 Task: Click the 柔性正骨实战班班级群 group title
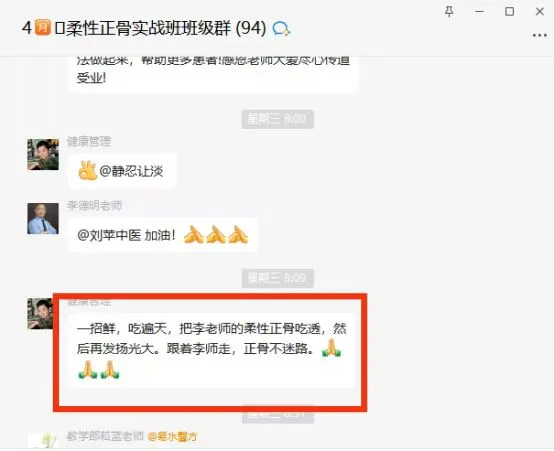point(148,28)
